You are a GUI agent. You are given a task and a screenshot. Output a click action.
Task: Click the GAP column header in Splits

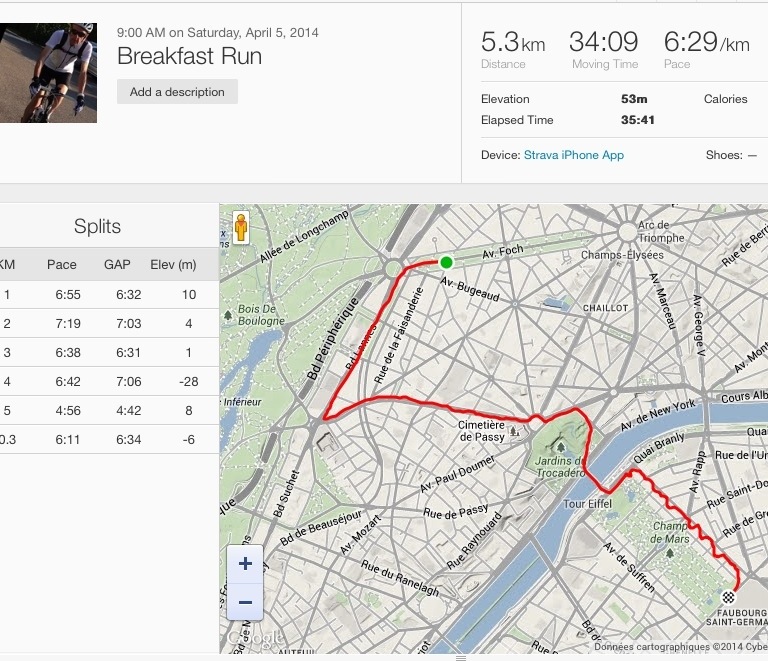[117, 265]
